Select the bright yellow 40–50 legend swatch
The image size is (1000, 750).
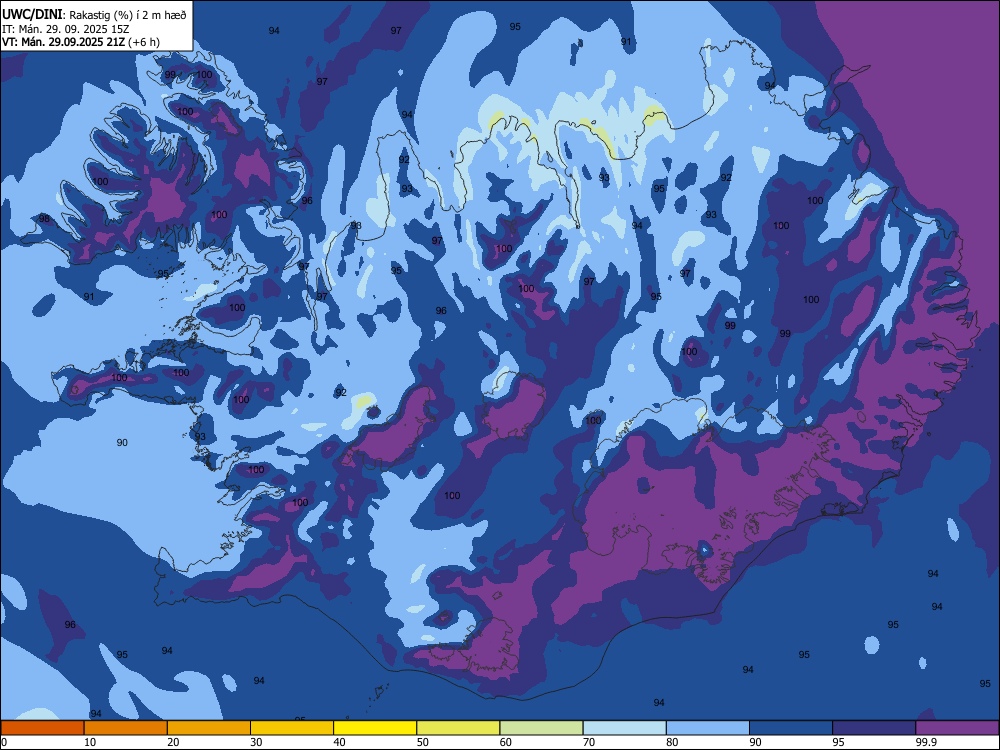click(375, 728)
